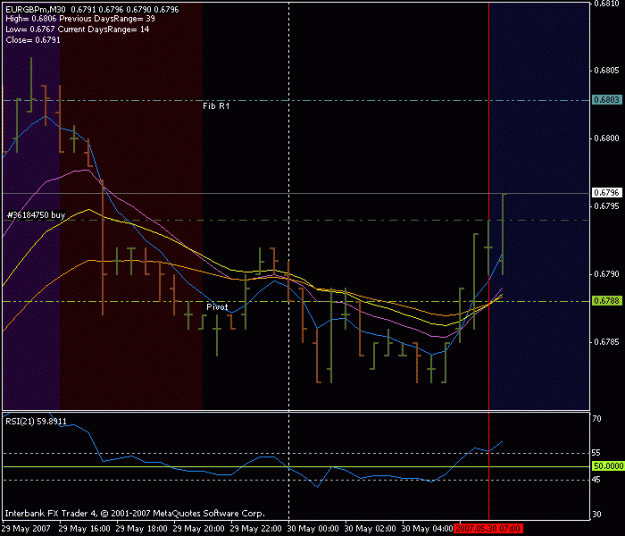This screenshot has height=536, width=625.
Task: Click the 0.6788 pivot price tag
Action: click(607, 301)
